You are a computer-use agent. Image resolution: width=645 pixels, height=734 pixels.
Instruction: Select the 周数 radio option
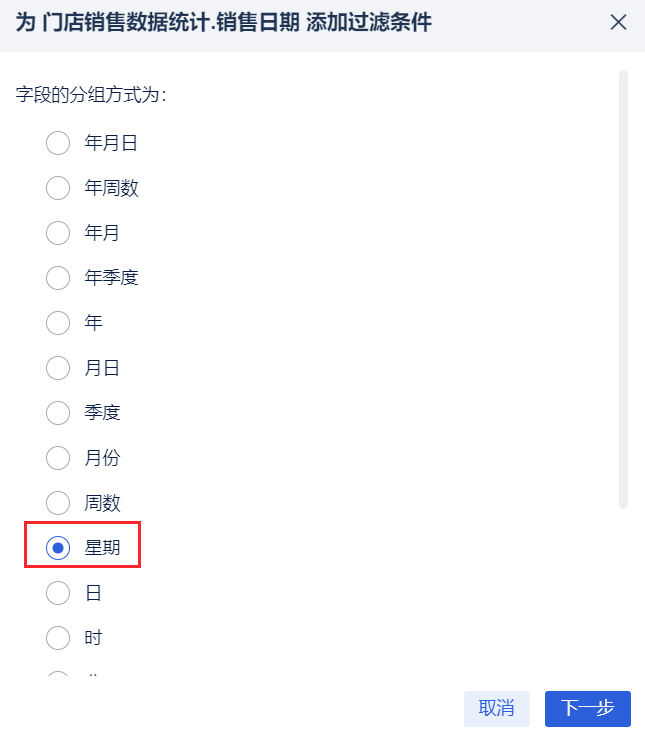tap(58, 503)
